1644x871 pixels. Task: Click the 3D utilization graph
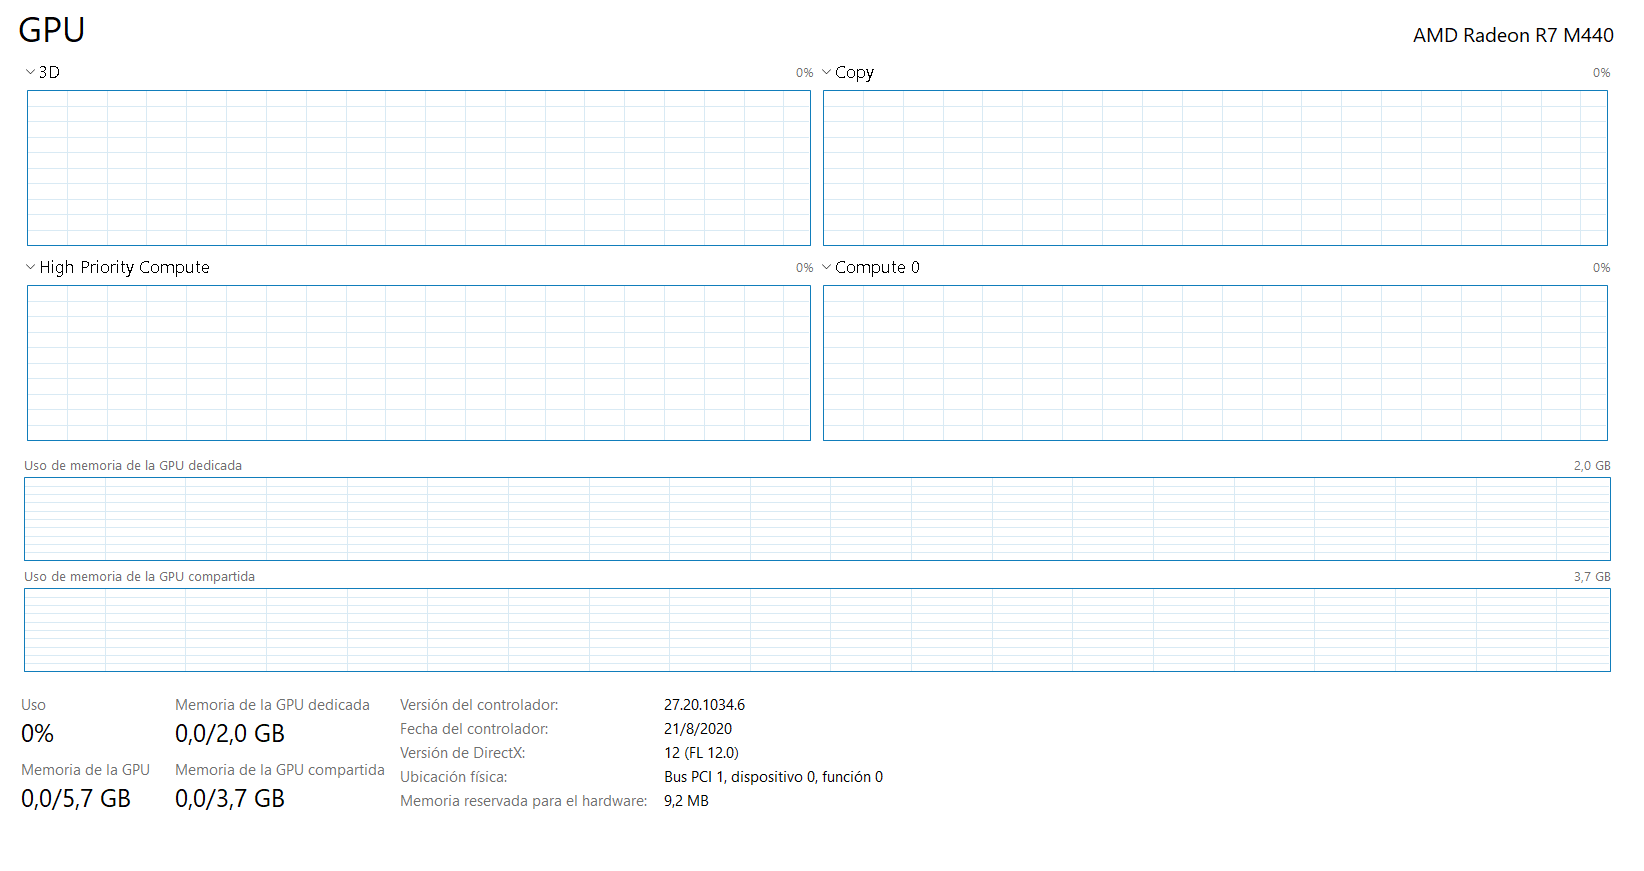point(419,168)
